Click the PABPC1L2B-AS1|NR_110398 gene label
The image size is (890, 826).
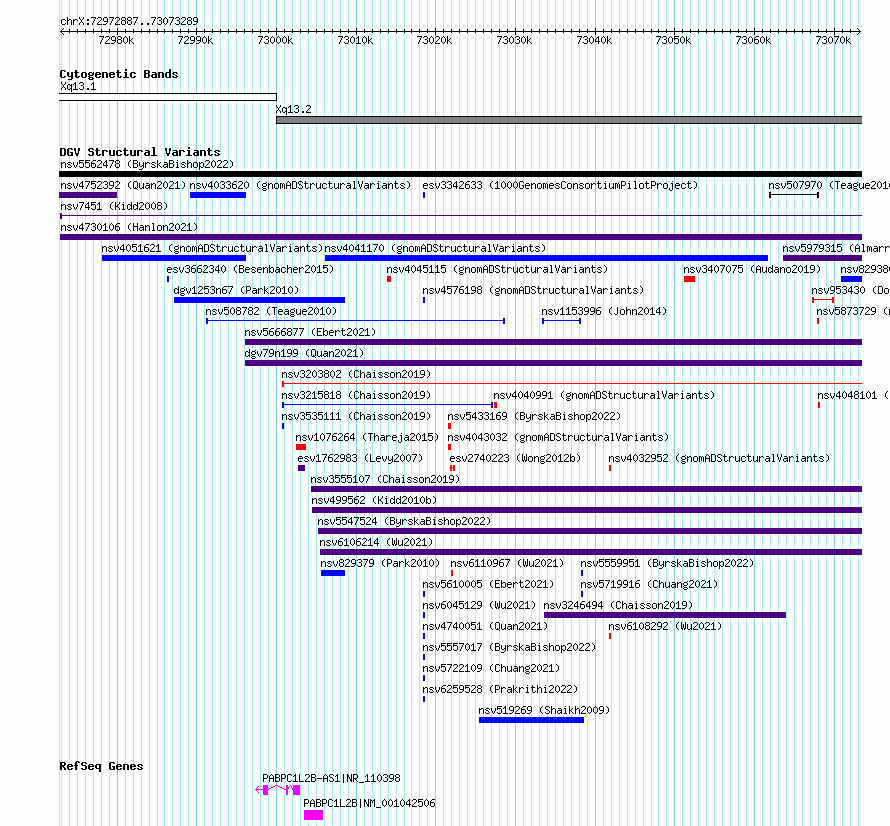331,778
